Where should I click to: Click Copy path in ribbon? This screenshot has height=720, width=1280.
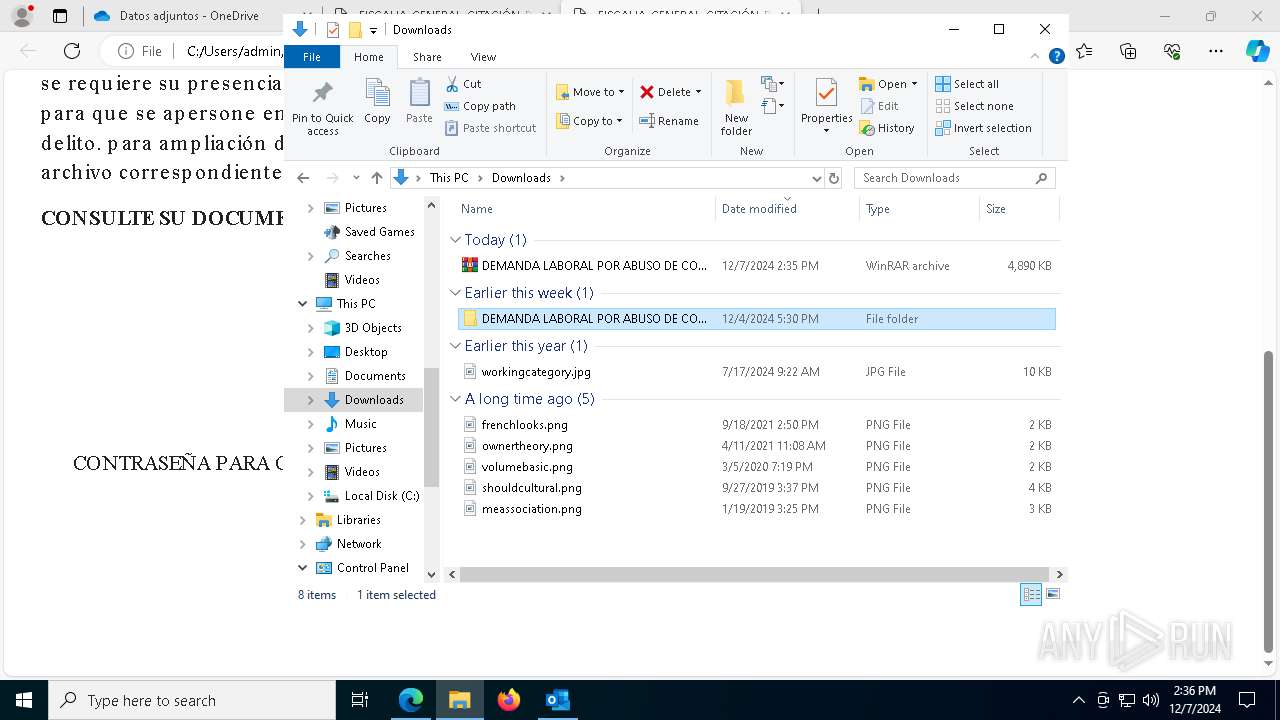point(480,106)
